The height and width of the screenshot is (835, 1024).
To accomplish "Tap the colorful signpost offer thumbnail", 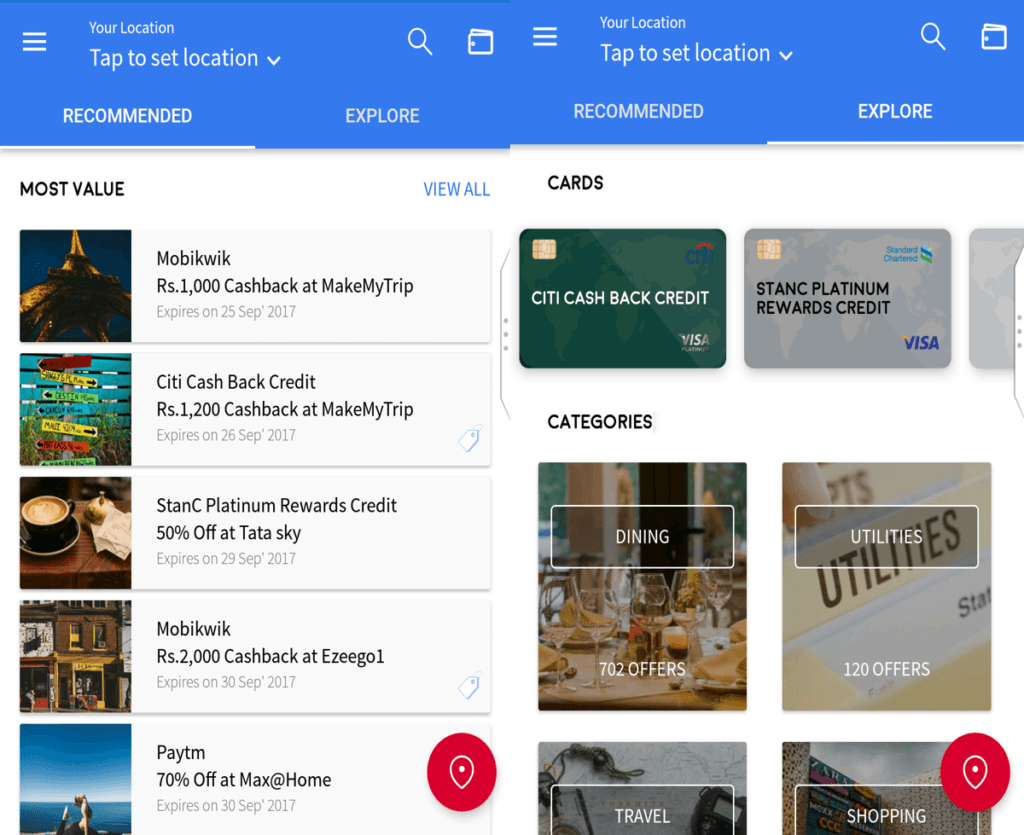I will click(x=76, y=409).
